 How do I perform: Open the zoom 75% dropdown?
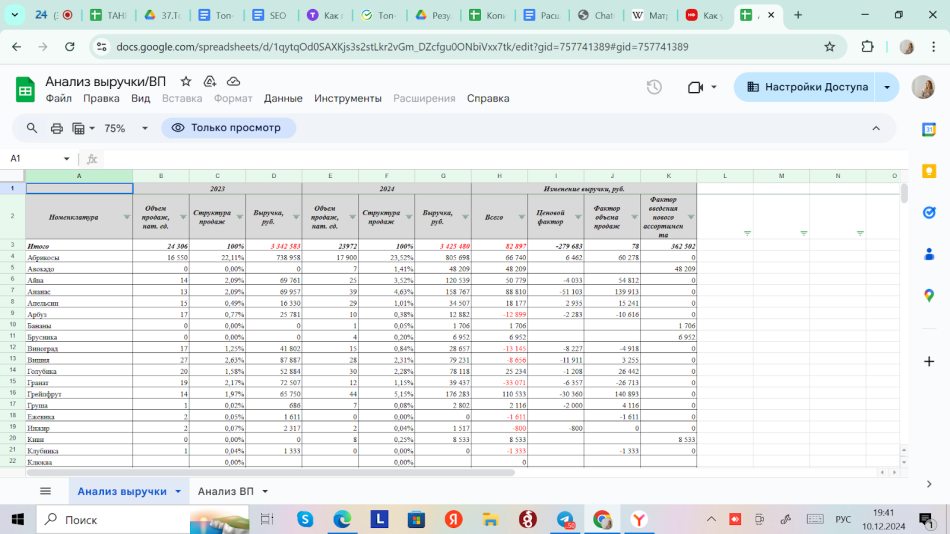144,128
